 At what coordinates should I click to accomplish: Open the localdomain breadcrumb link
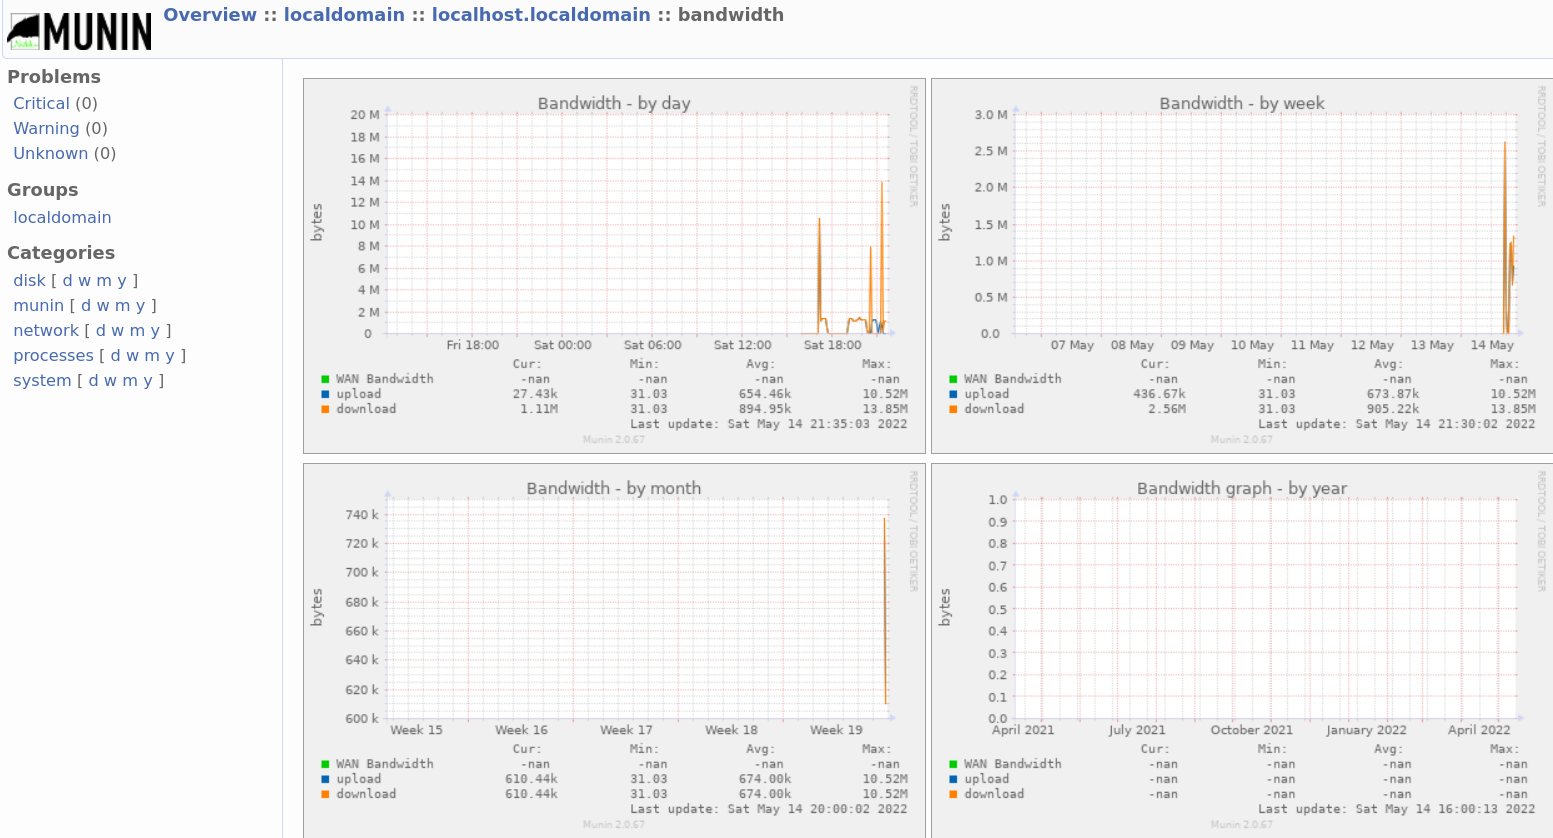click(x=344, y=14)
